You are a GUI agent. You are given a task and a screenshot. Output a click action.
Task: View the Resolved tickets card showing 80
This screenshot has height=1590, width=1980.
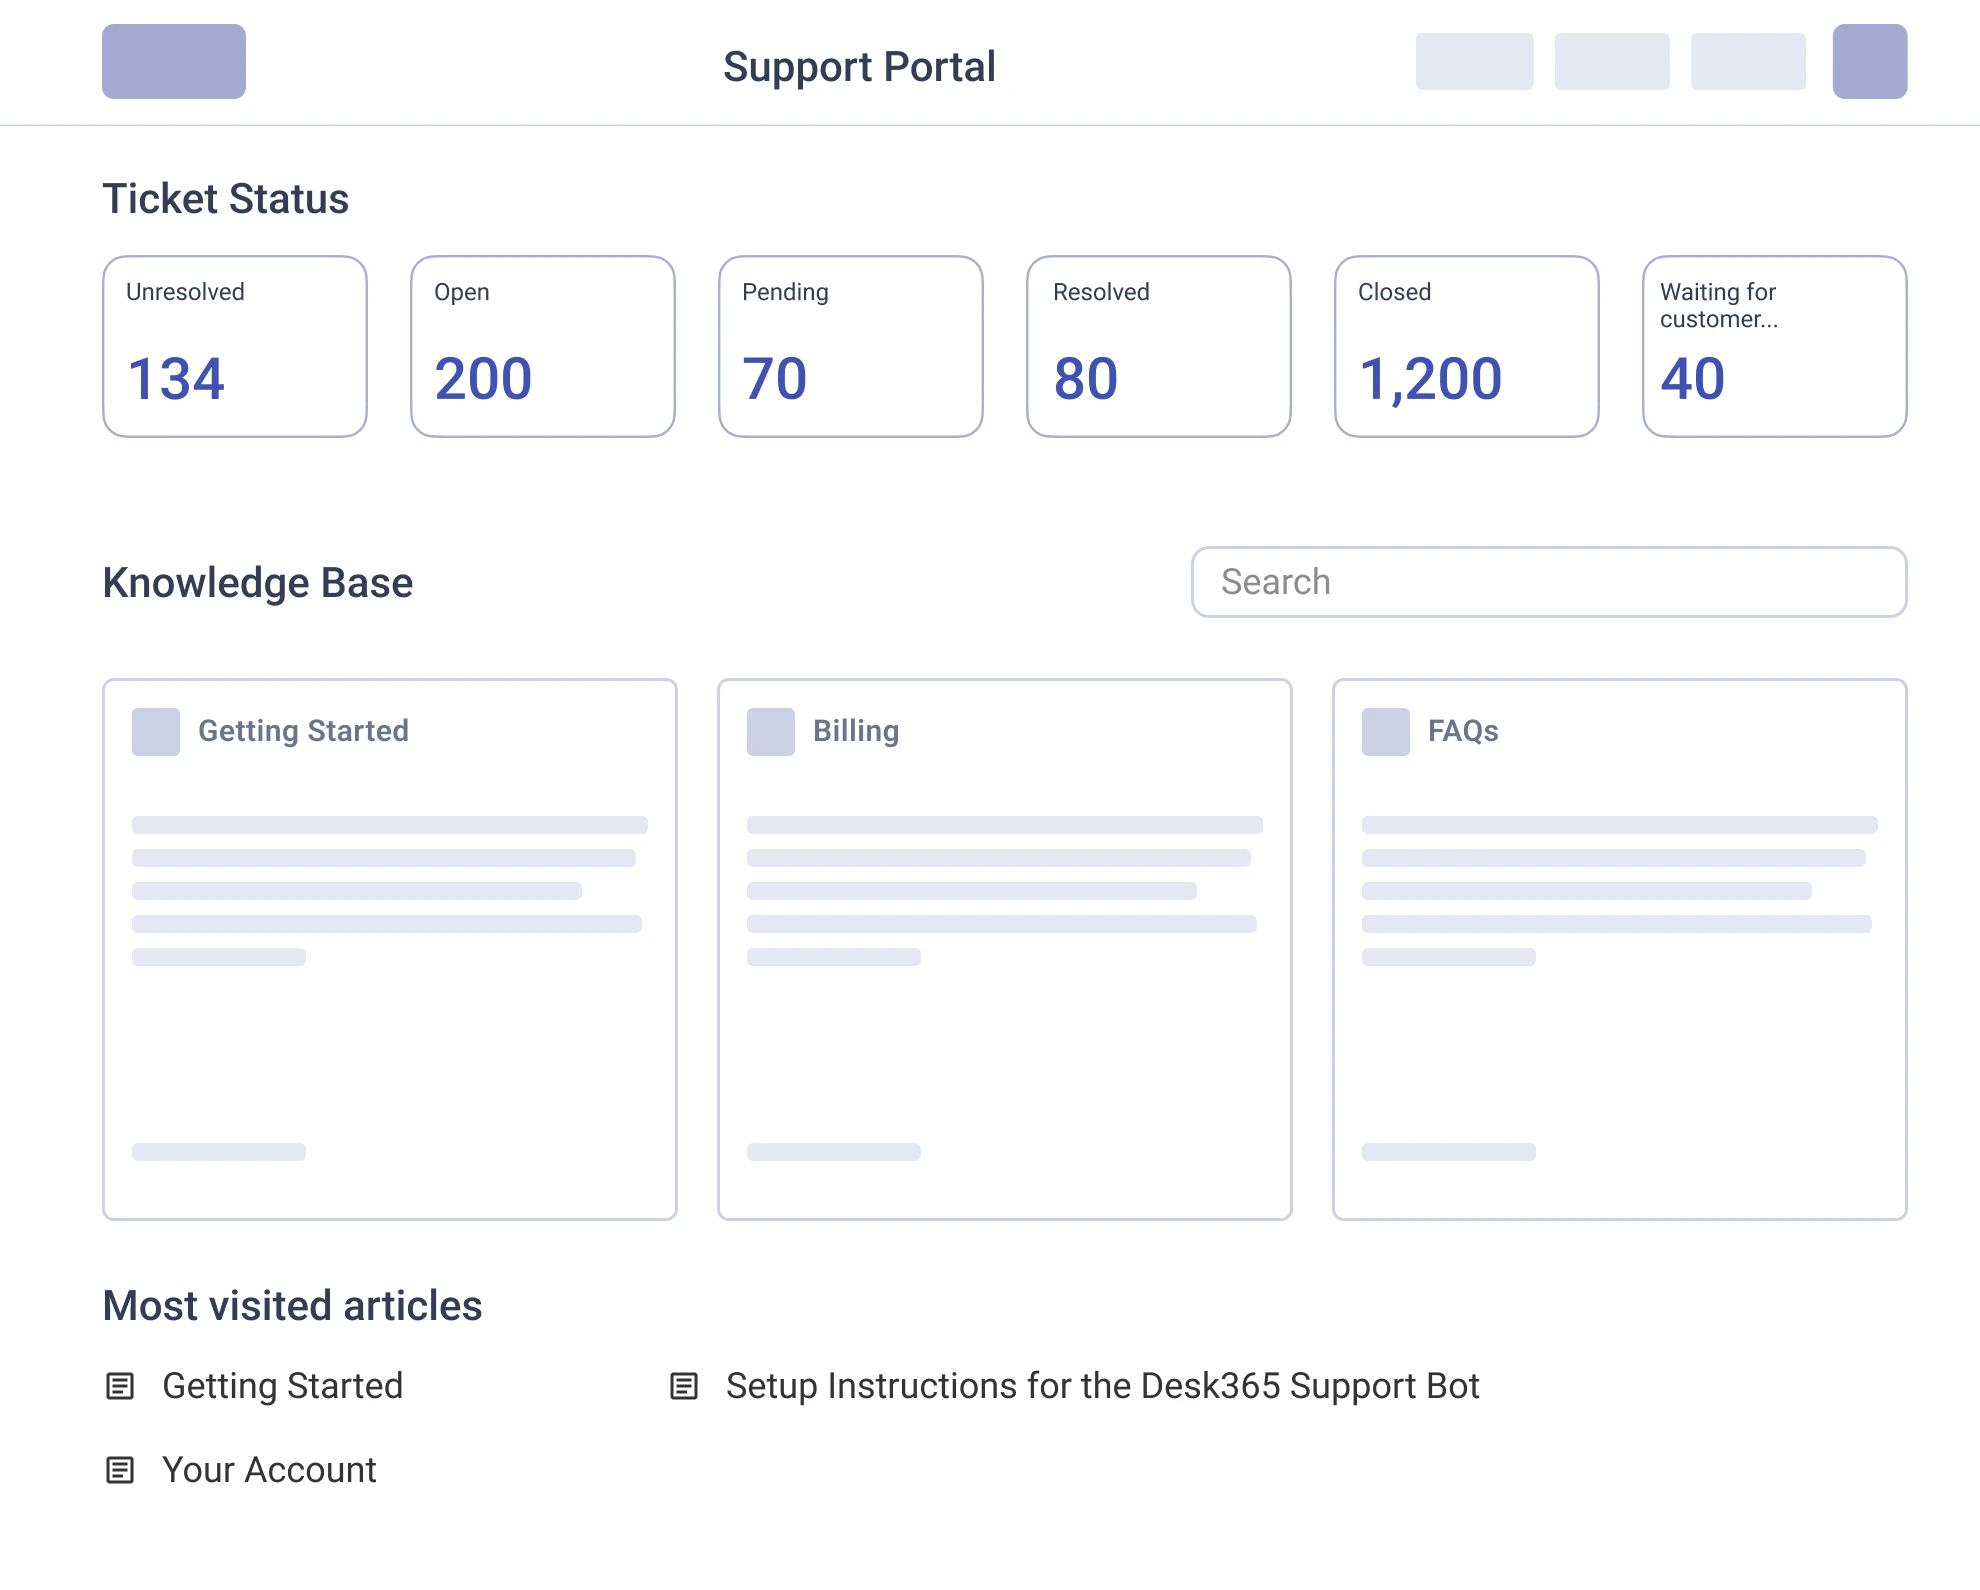[1159, 346]
